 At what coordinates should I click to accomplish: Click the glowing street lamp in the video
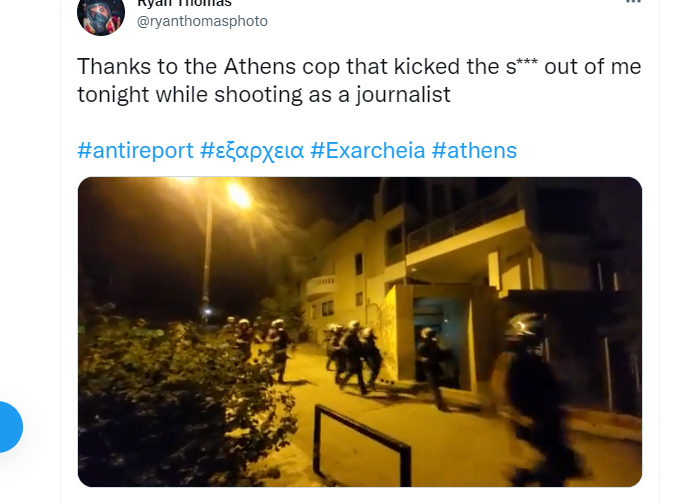coord(239,195)
